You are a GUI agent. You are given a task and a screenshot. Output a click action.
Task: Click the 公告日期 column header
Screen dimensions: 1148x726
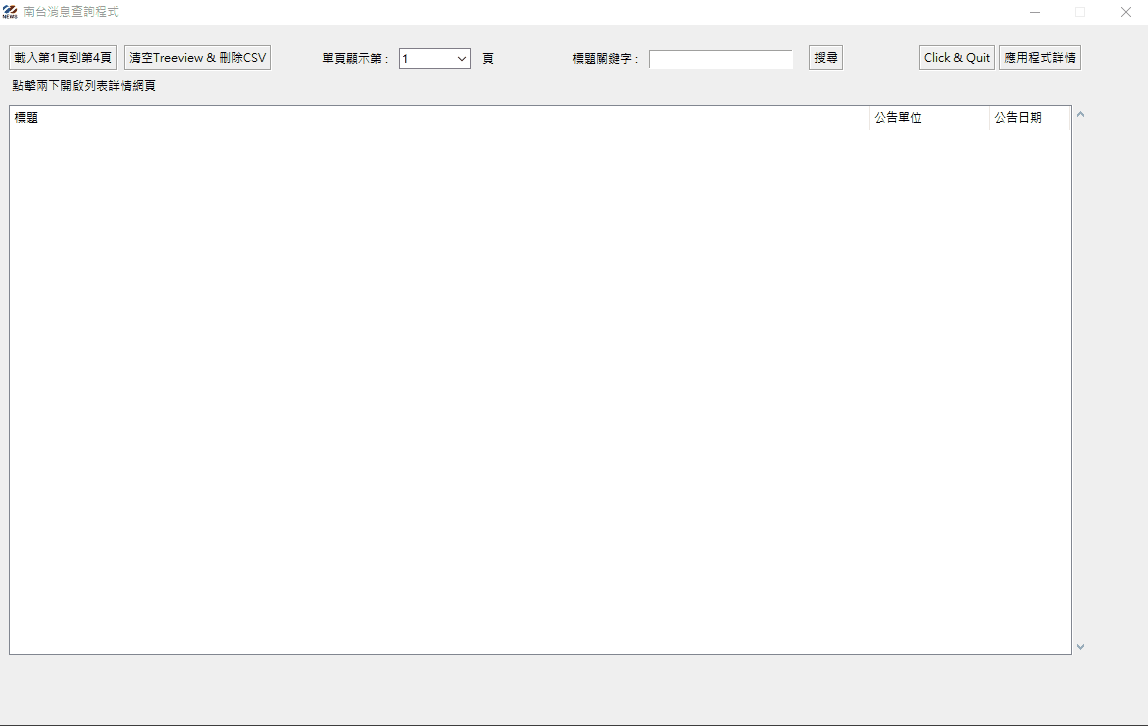click(x=1028, y=118)
